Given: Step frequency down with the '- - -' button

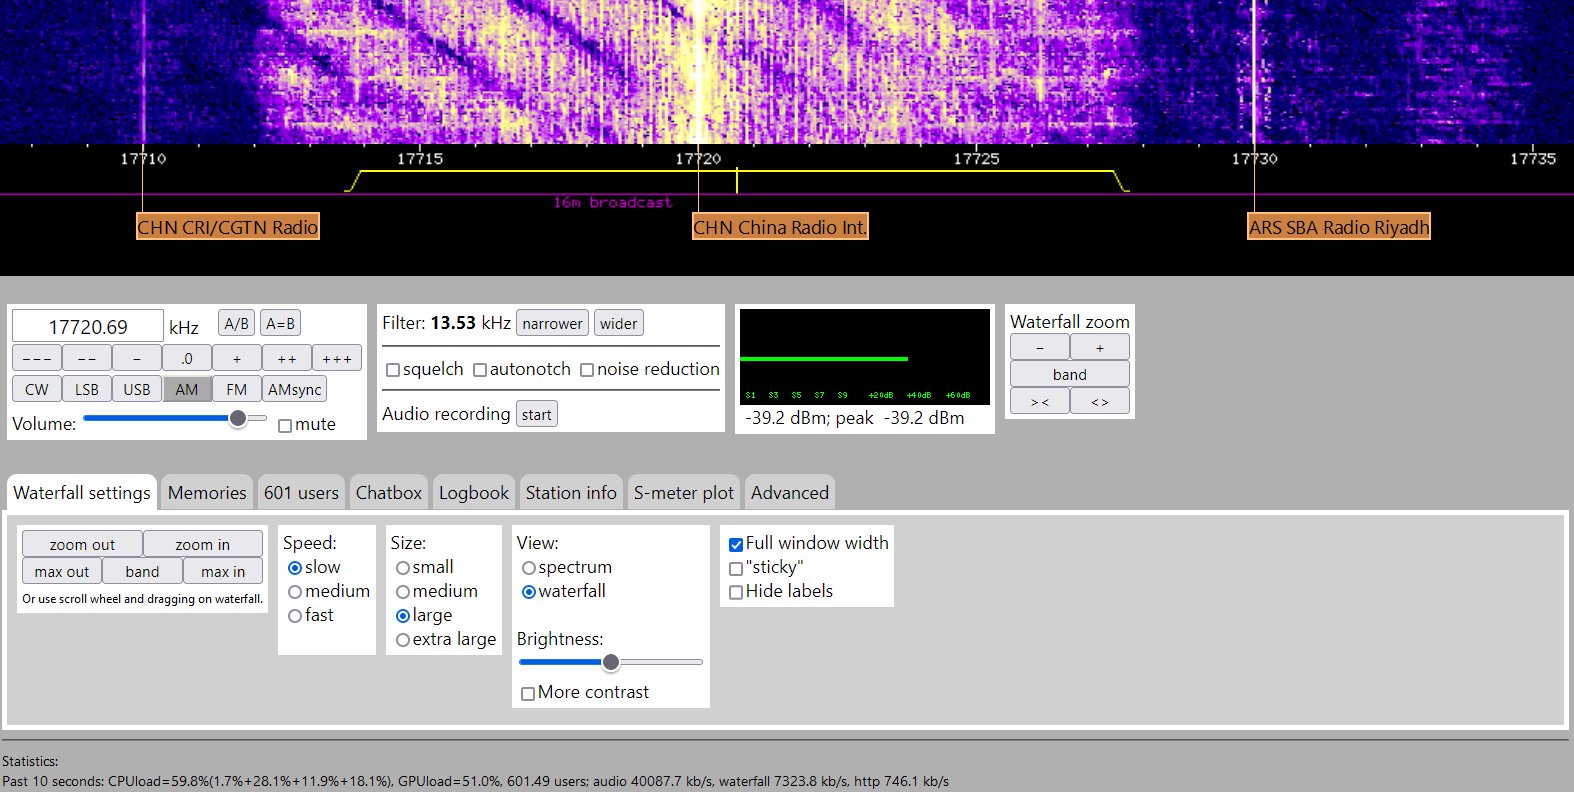Looking at the screenshot, I should coord(37,358).
